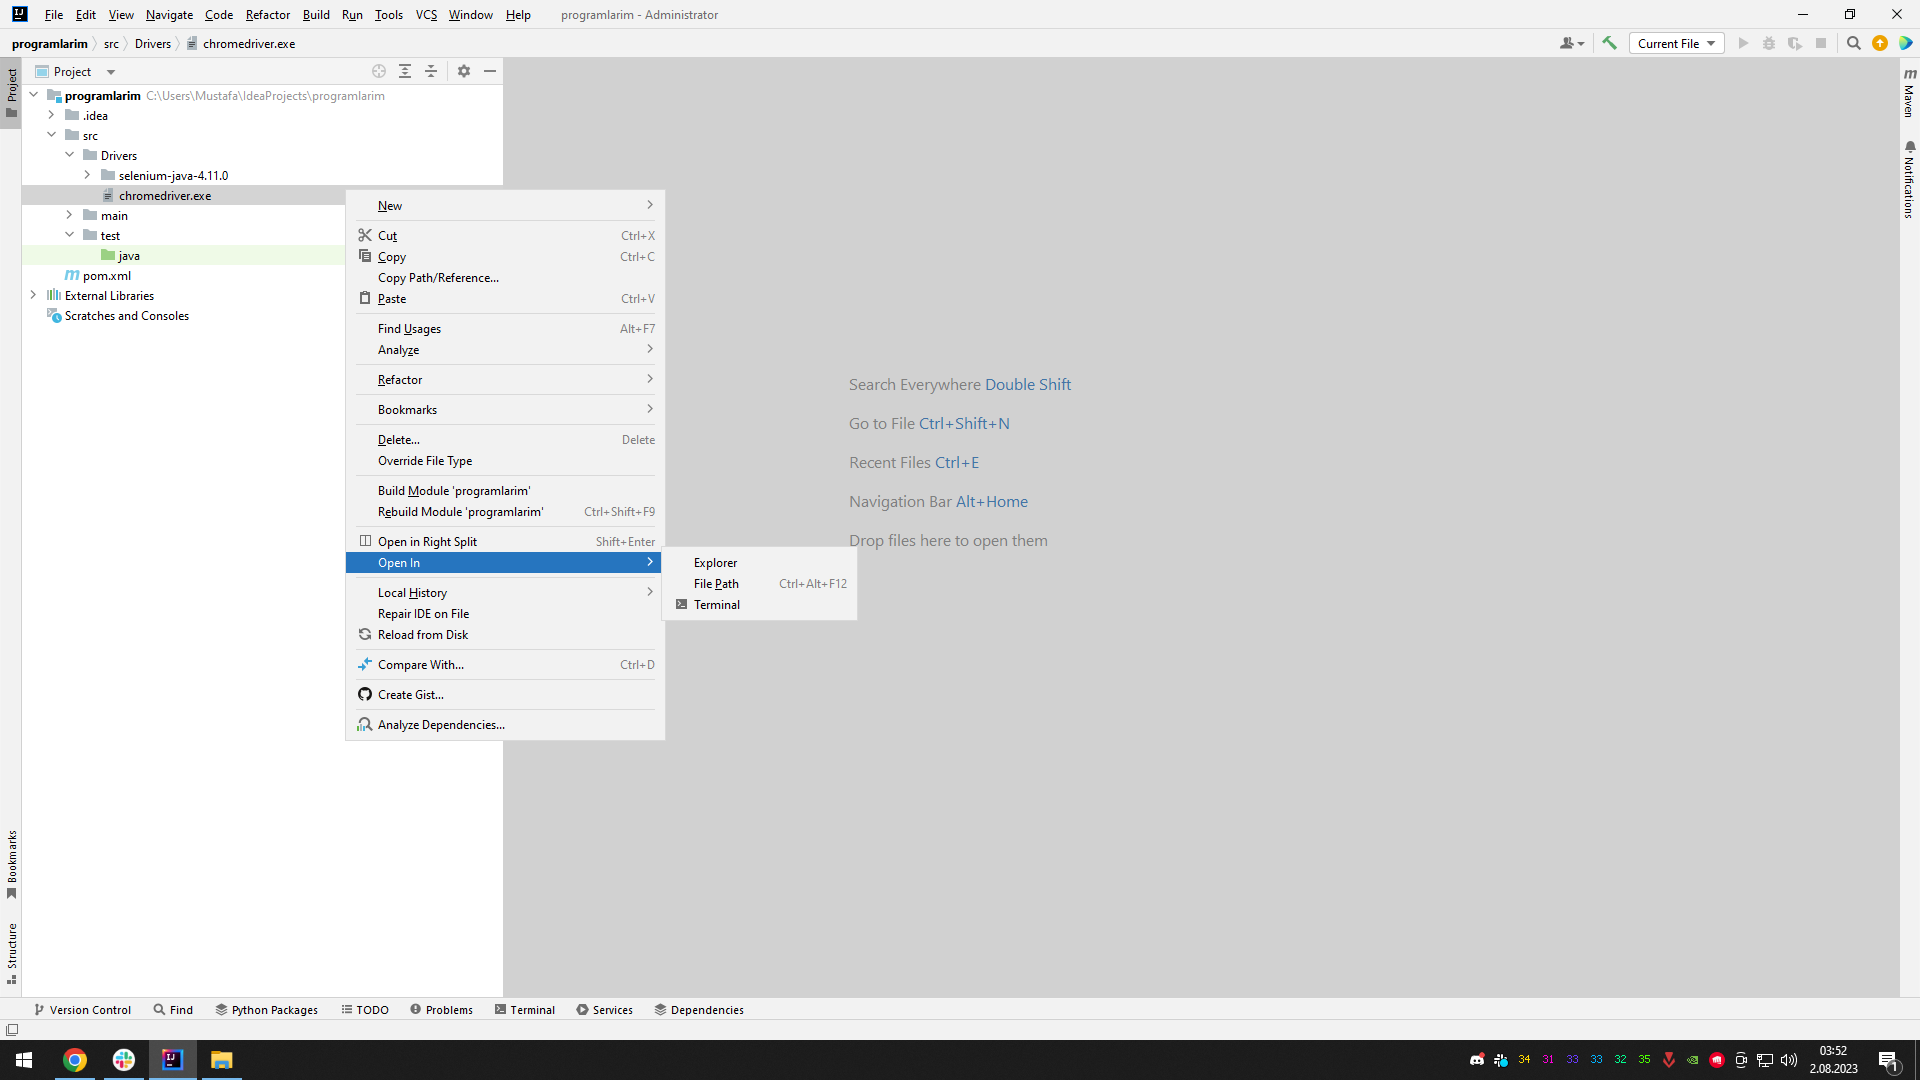Click the Build project hammer icon

[x=1609, y=43]
